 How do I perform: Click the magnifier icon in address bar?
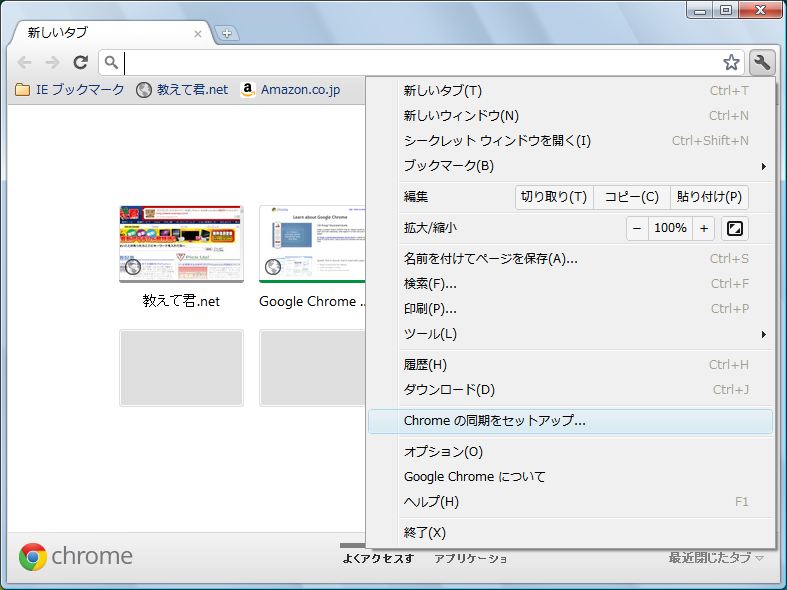pos(111,63)
